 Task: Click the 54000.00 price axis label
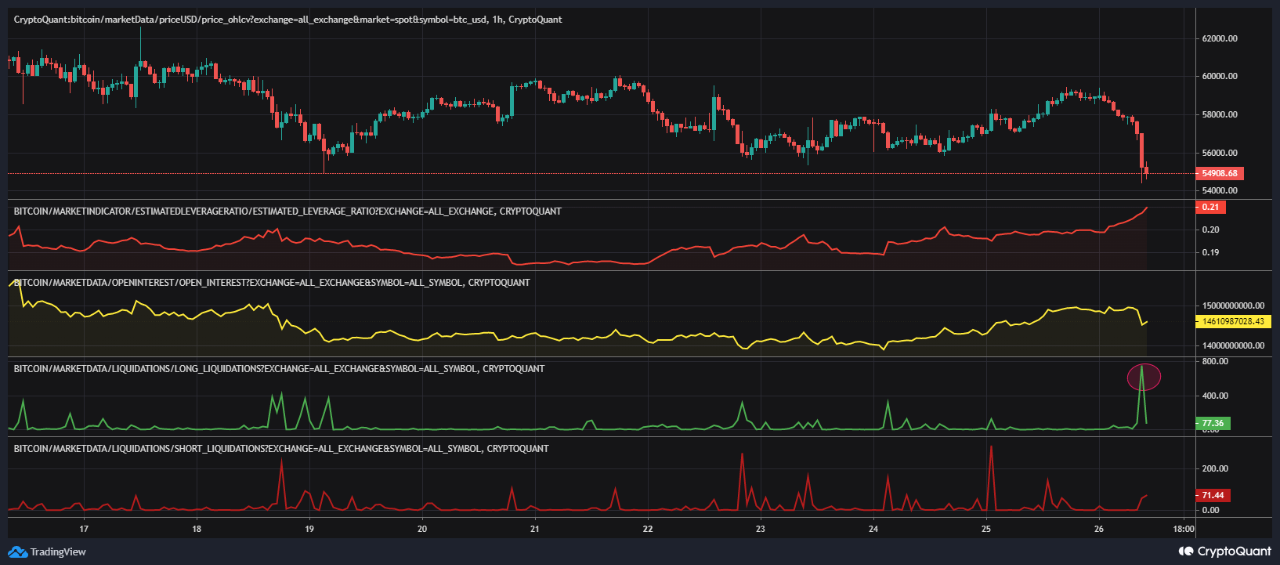pyautogui.click(x=1219, y=191)
